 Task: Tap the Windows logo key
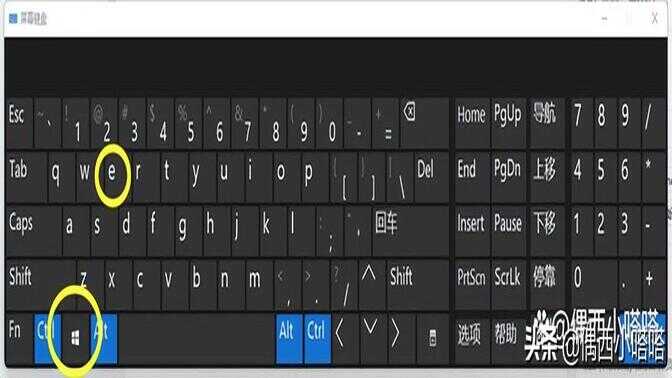point(75,338)
